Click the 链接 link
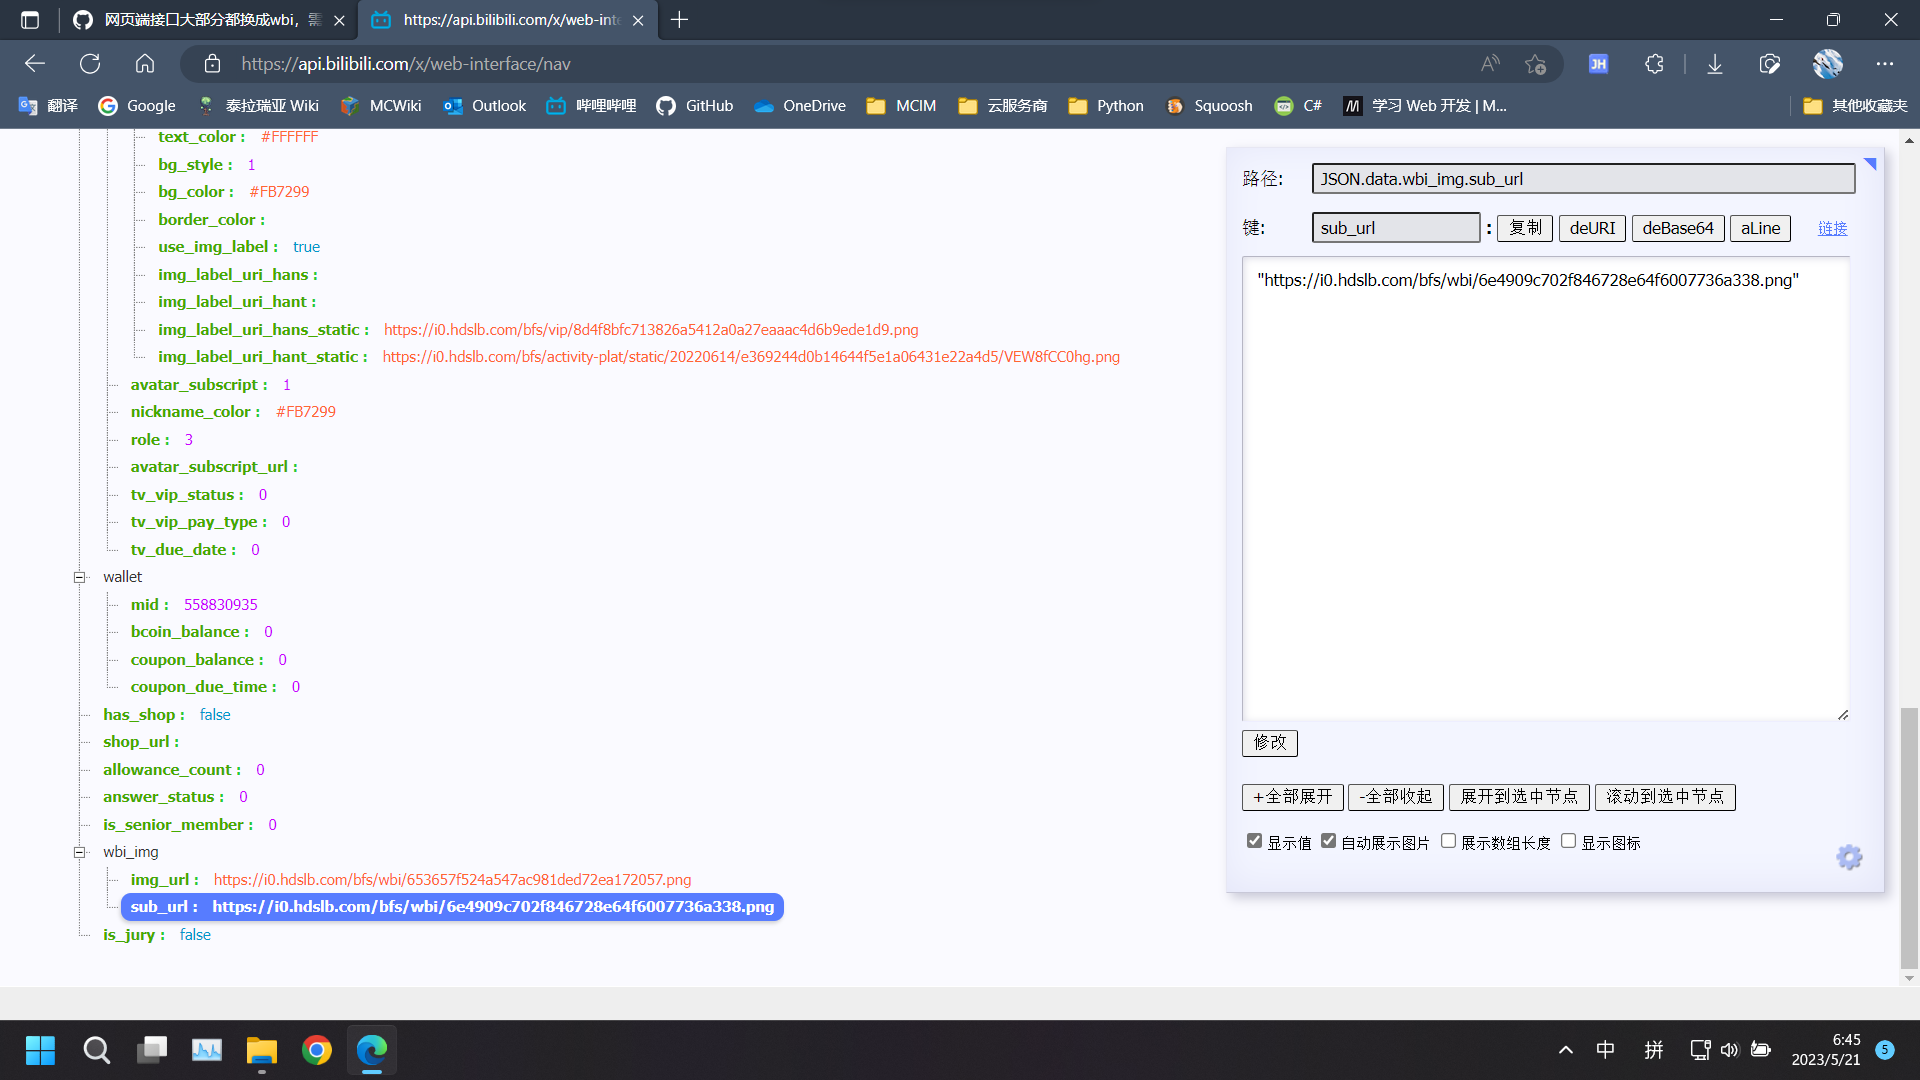 point(1832,228)
